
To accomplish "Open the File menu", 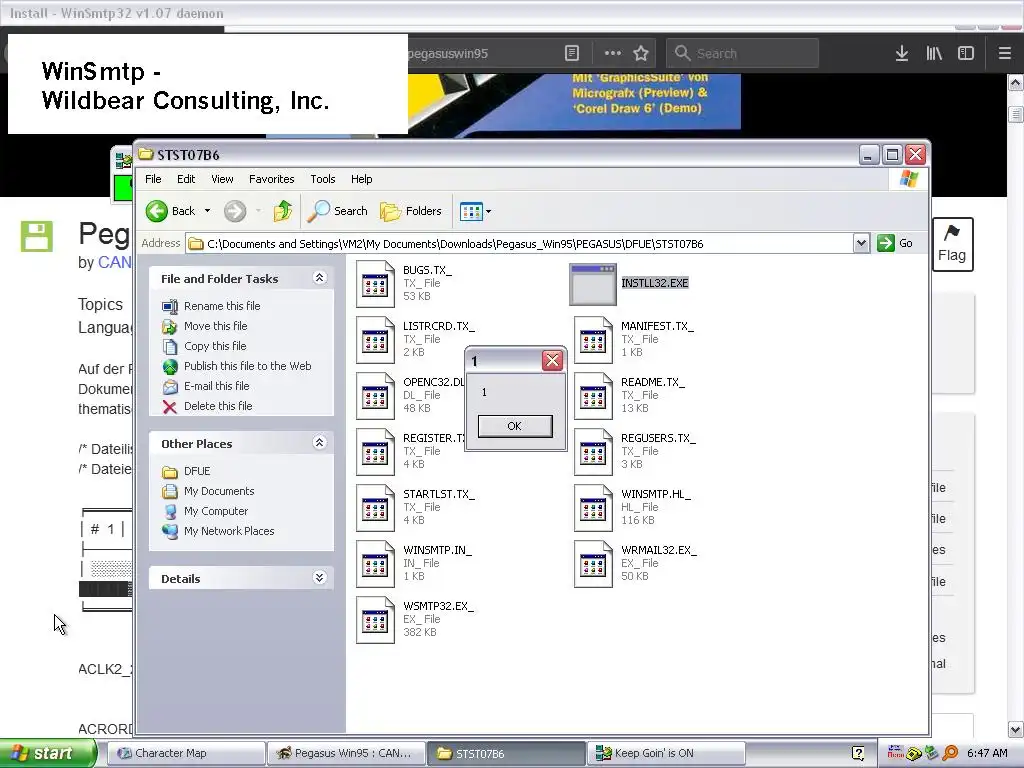I will (x=153, y=179).
